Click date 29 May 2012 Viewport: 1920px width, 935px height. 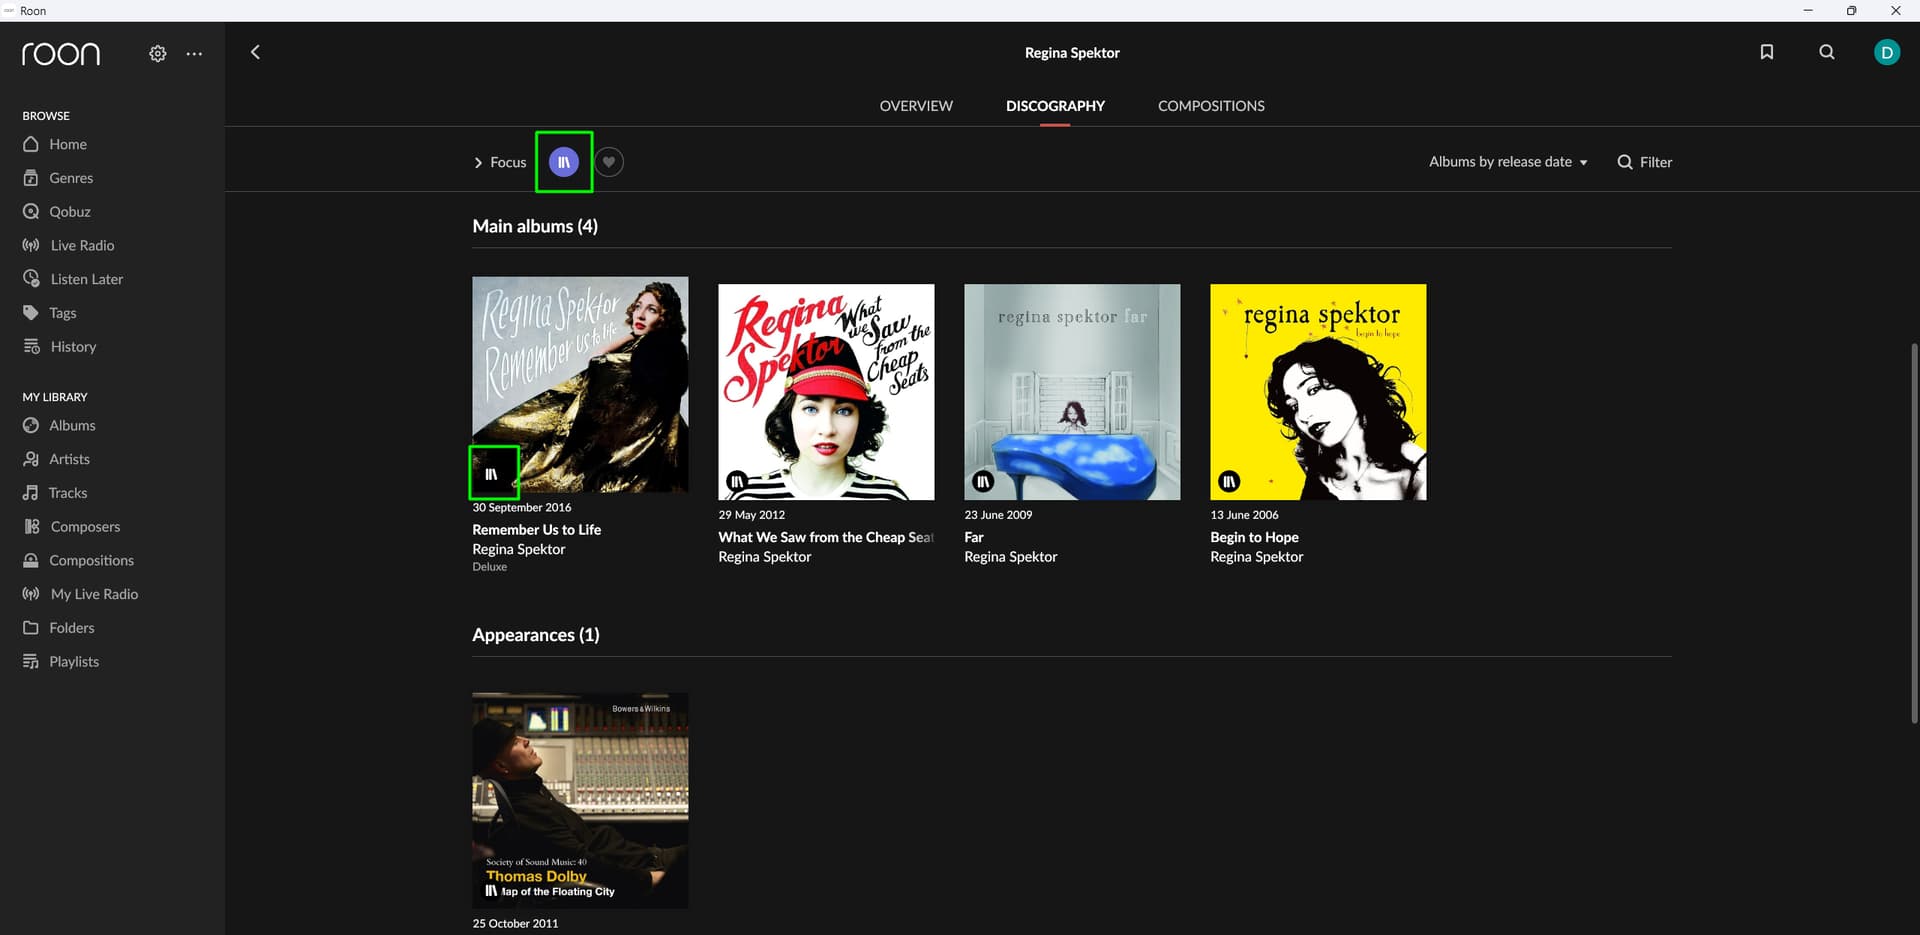pyautogui.click(x=751, y=515)
